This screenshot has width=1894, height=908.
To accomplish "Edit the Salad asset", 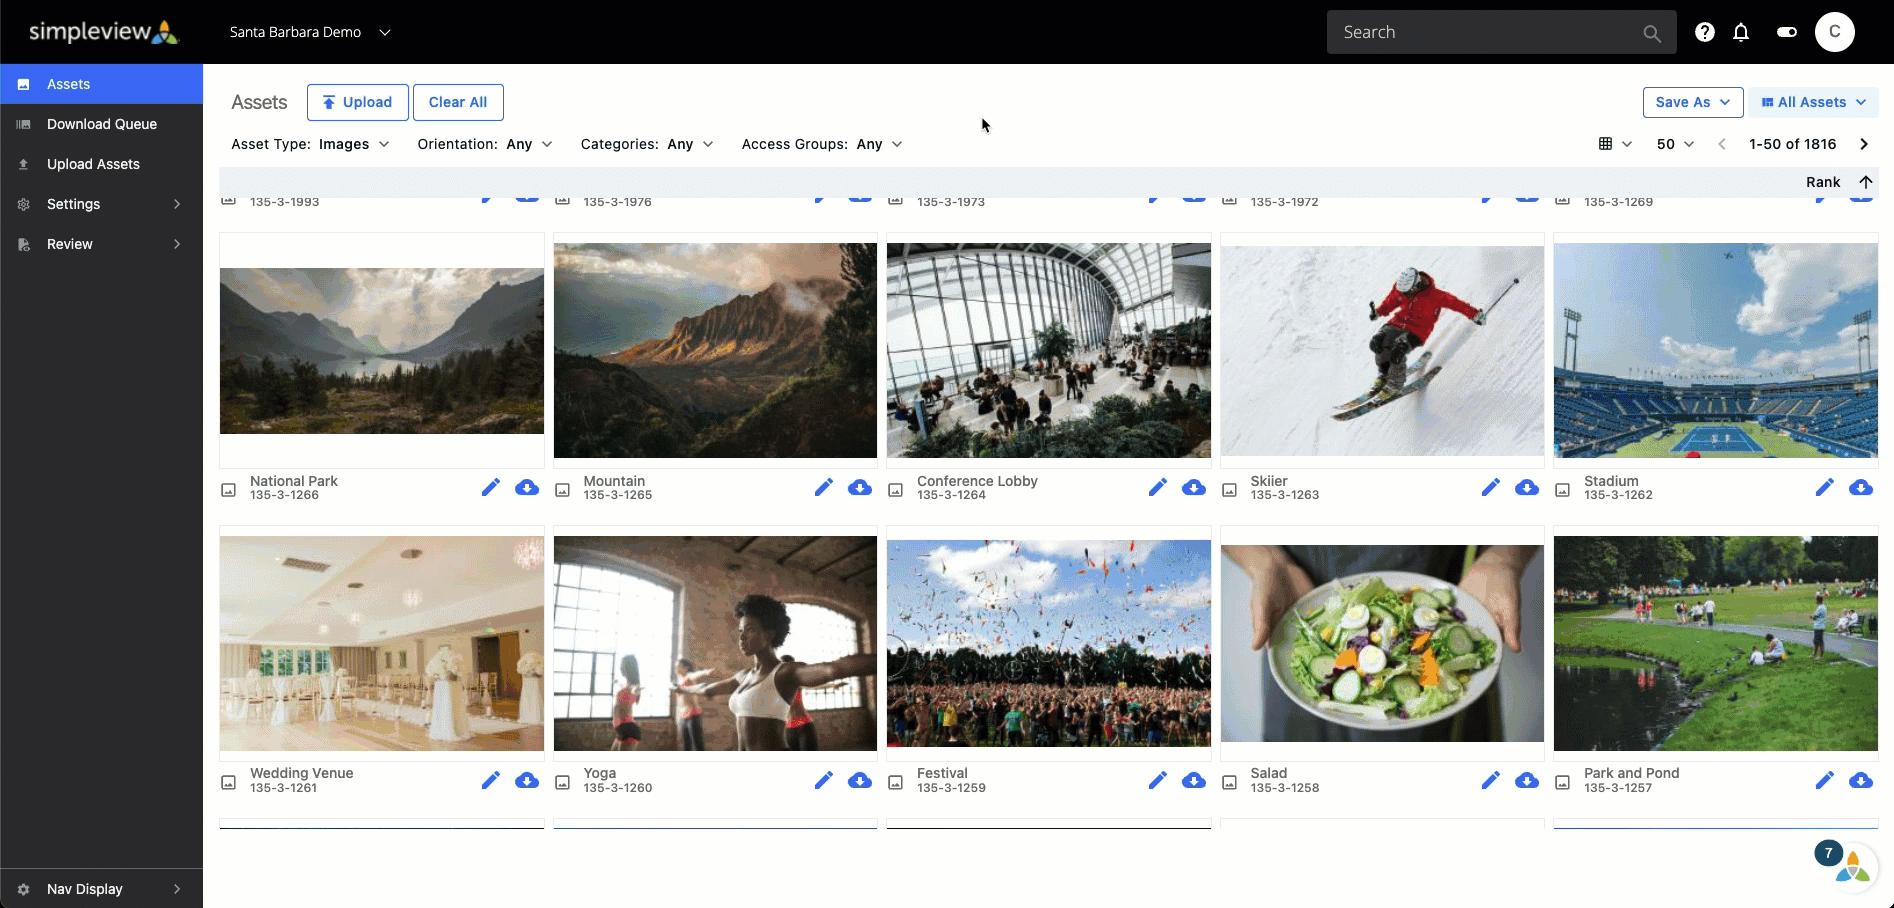I will tap(1491, 780).
